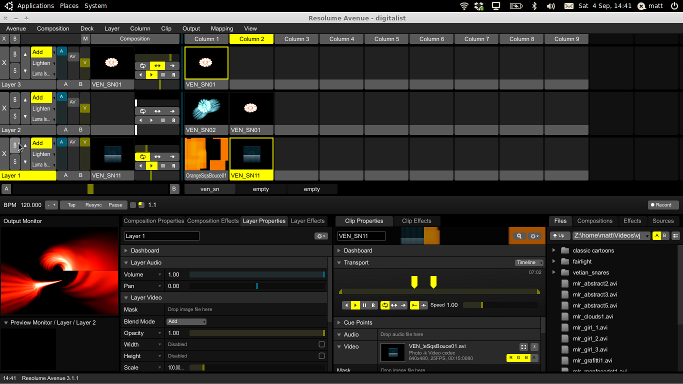Click the loop icon in Clip Transport
The width and height of the screenshot is (683, 384).
click(385, 305)
